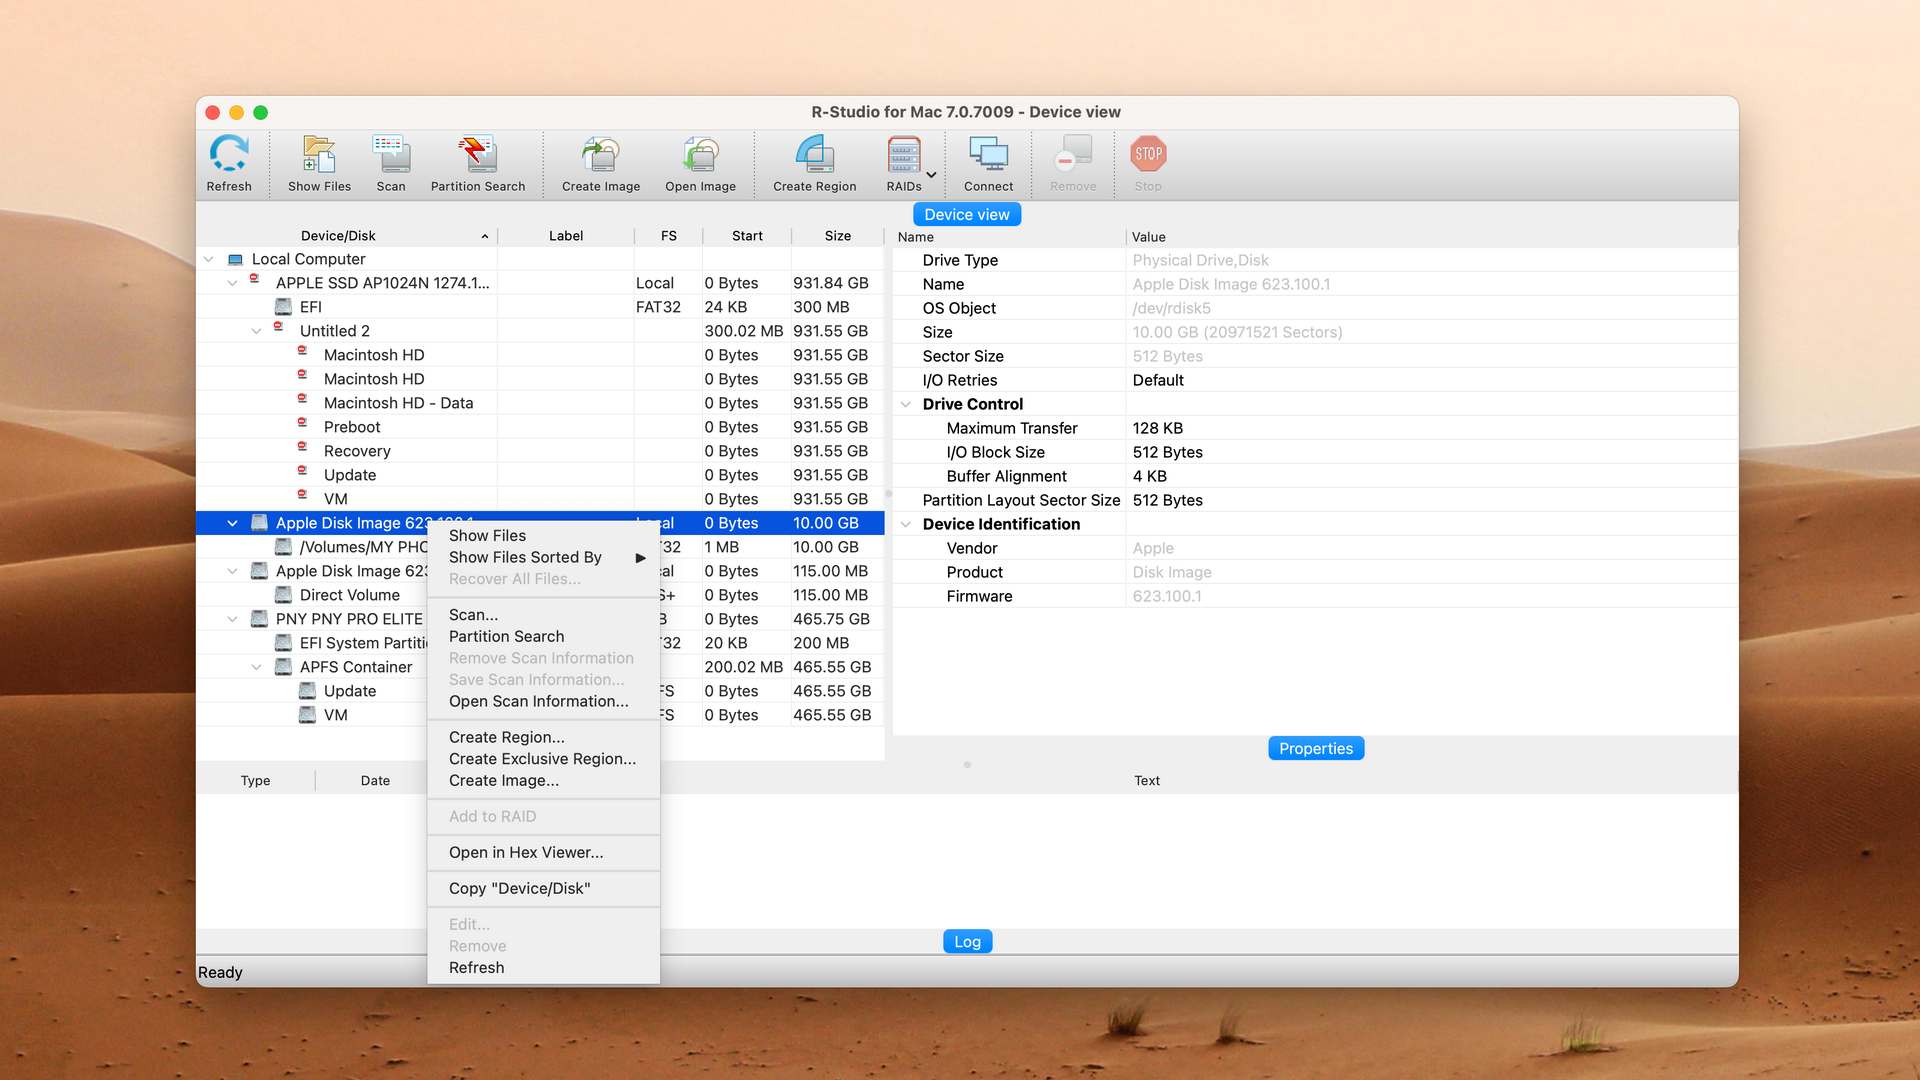Click the Maximum Transfer value 128 KB
The image size is (1920, 1080).
click(x=1157, y=428)
